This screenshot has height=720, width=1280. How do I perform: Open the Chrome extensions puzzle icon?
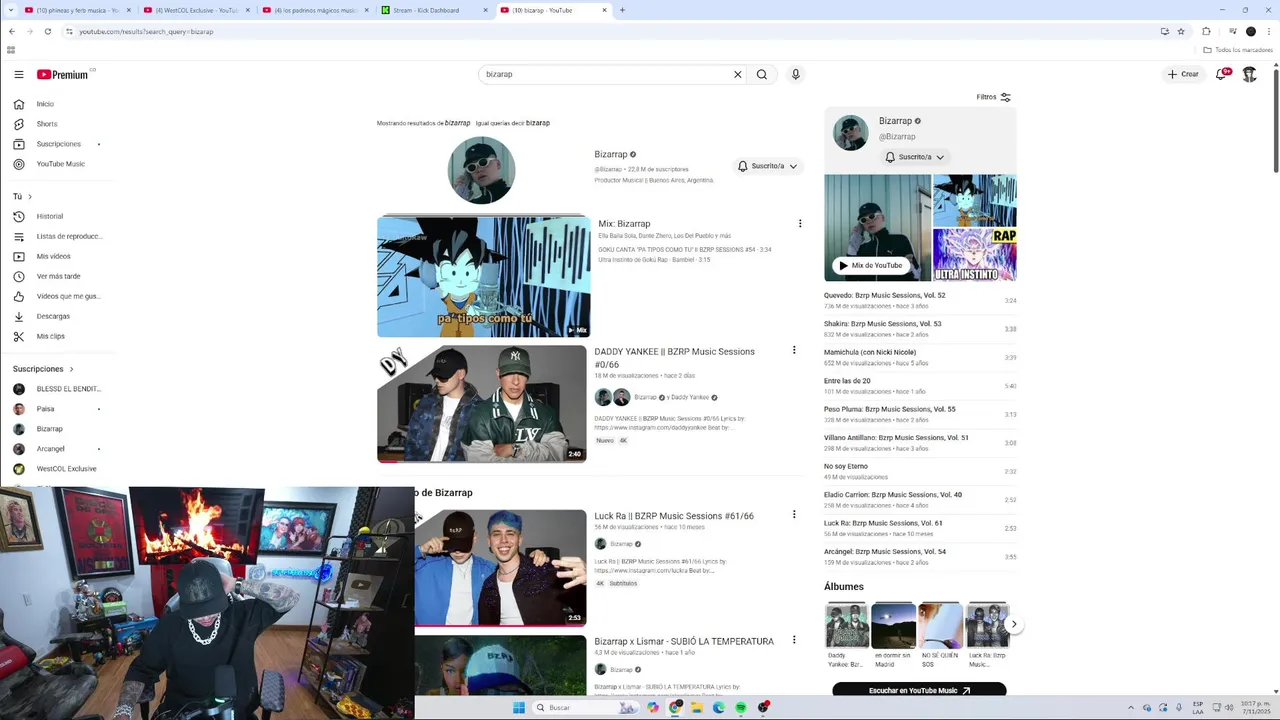1206,31
